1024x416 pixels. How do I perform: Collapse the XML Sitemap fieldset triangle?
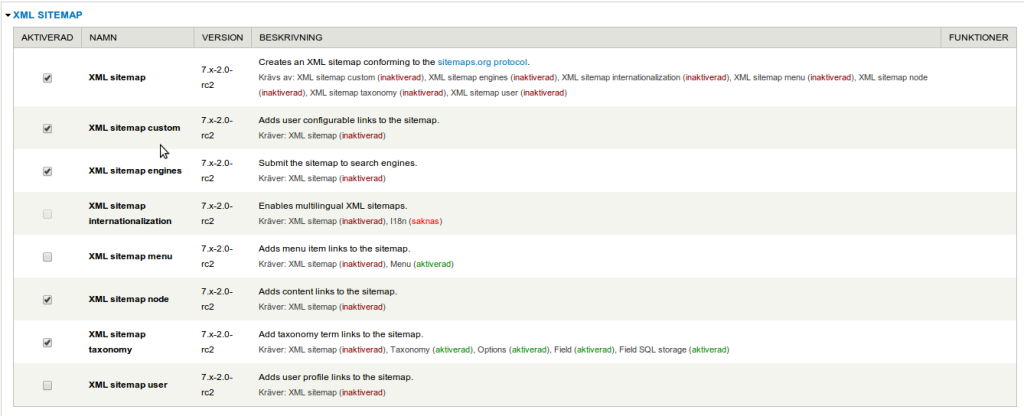click(8, 16)
